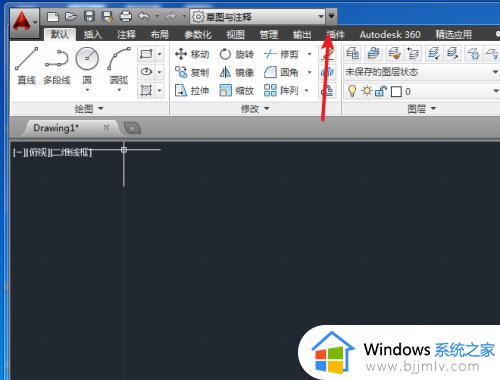Toggle the layer freeze sun icon

coord(367,91)
